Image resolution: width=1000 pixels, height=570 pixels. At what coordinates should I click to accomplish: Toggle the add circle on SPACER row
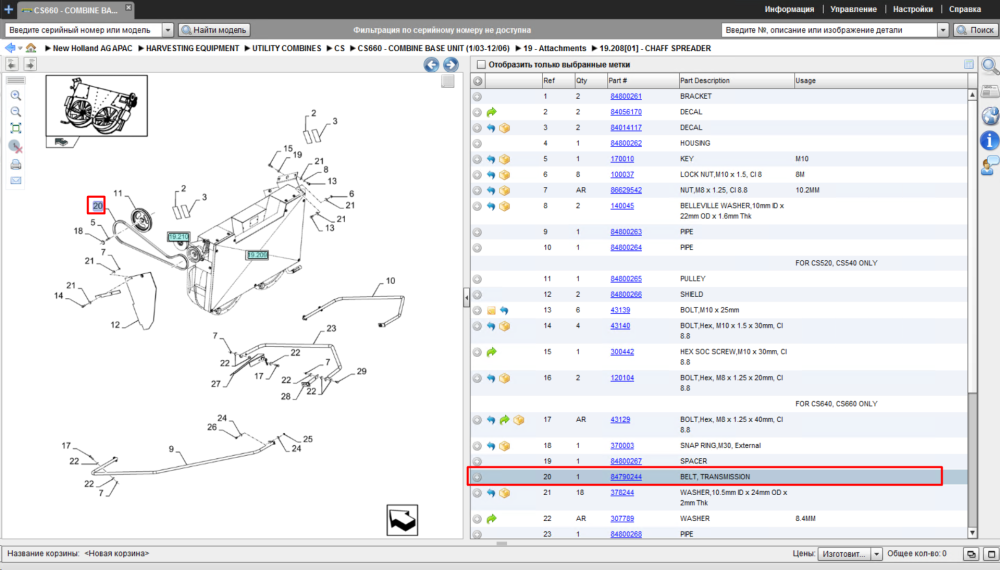coord(478,462)
